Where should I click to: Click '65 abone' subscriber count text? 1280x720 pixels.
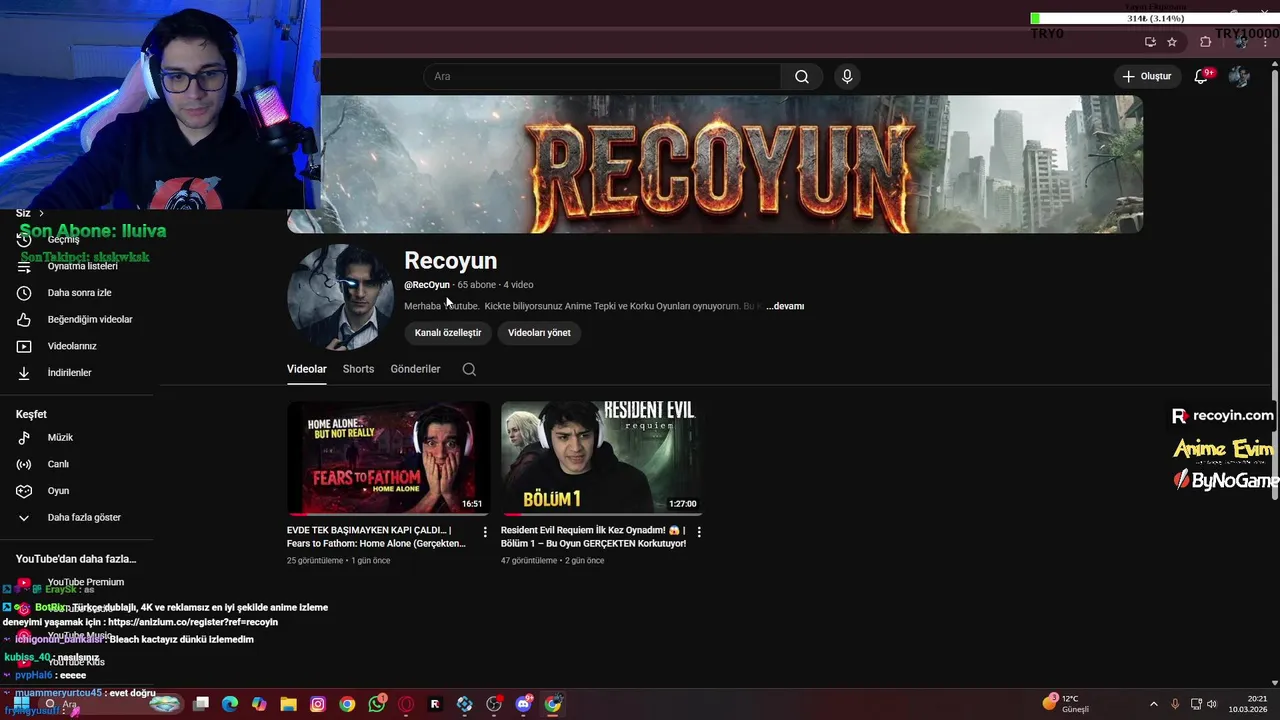[x=477, y=285]
